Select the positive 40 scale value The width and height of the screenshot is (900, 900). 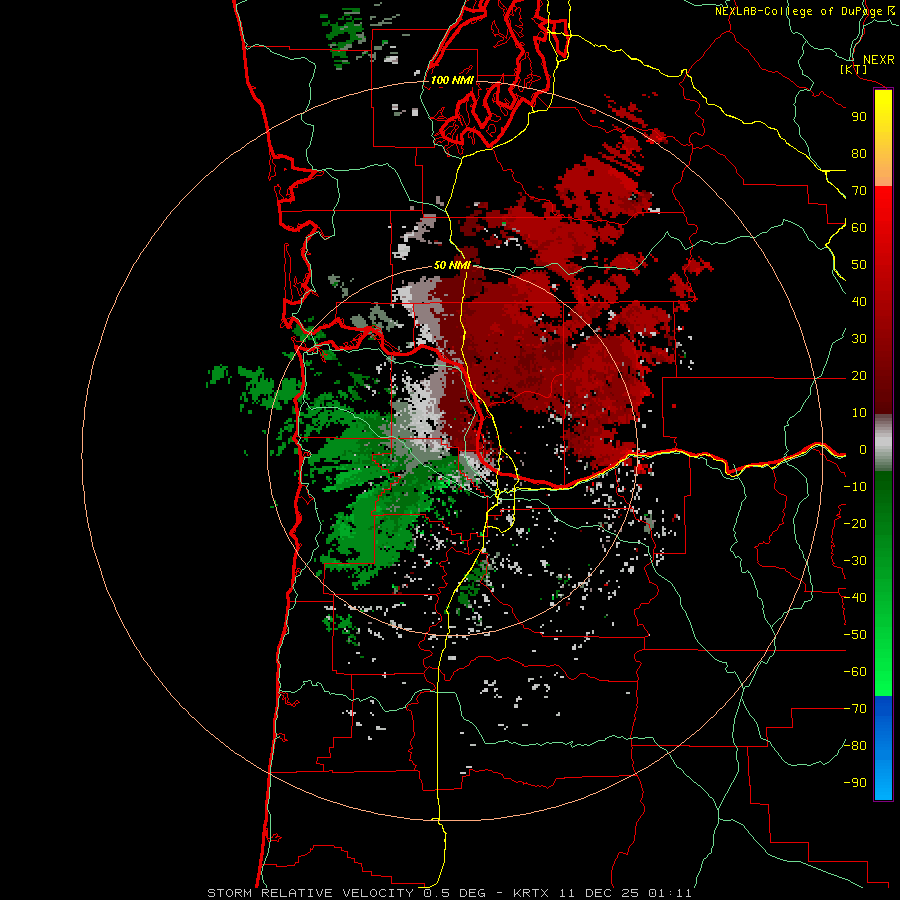click(x=859, y=302)
